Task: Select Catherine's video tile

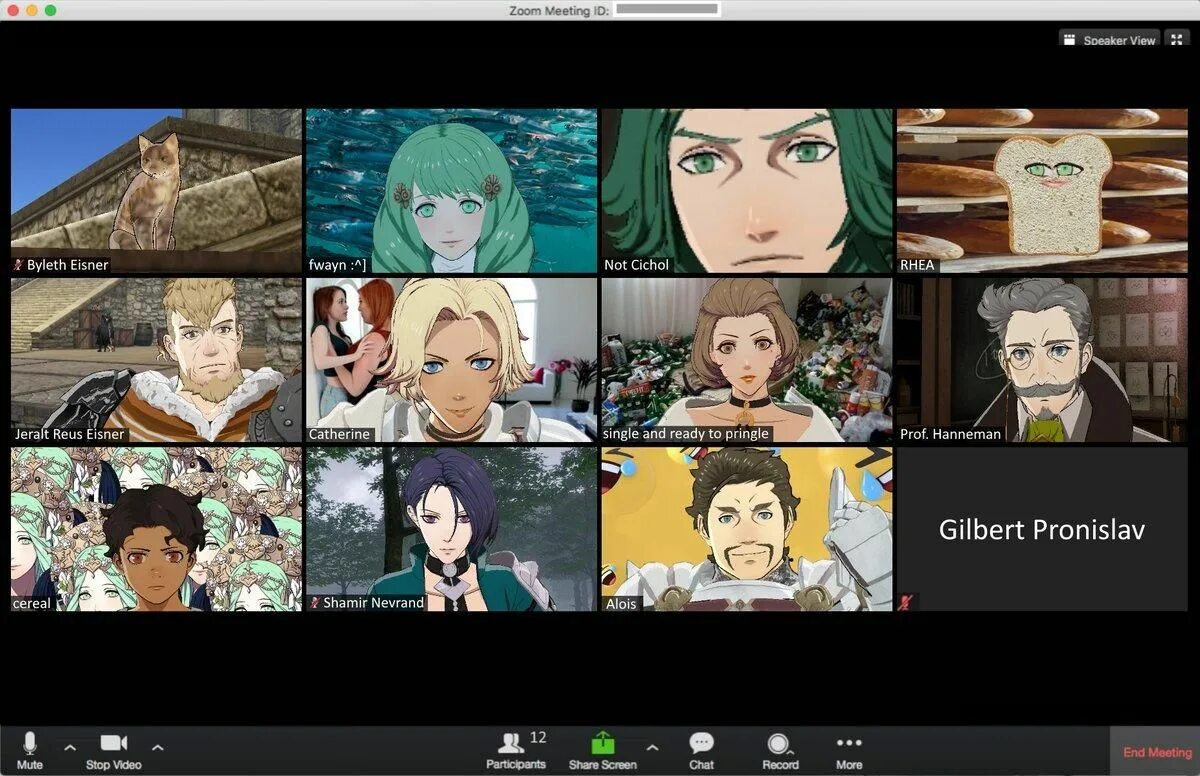Action: tap(451, 360)
